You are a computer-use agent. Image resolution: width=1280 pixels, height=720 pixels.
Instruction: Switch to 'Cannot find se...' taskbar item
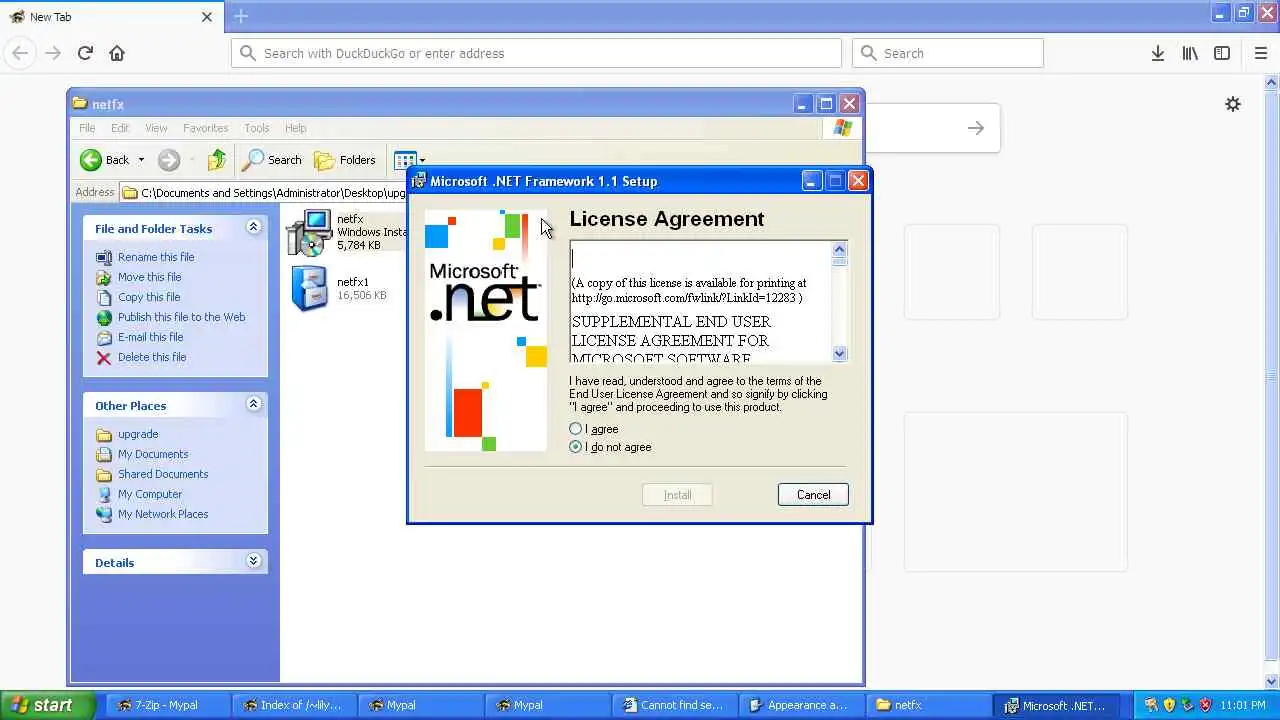click(x=673, y=705)
